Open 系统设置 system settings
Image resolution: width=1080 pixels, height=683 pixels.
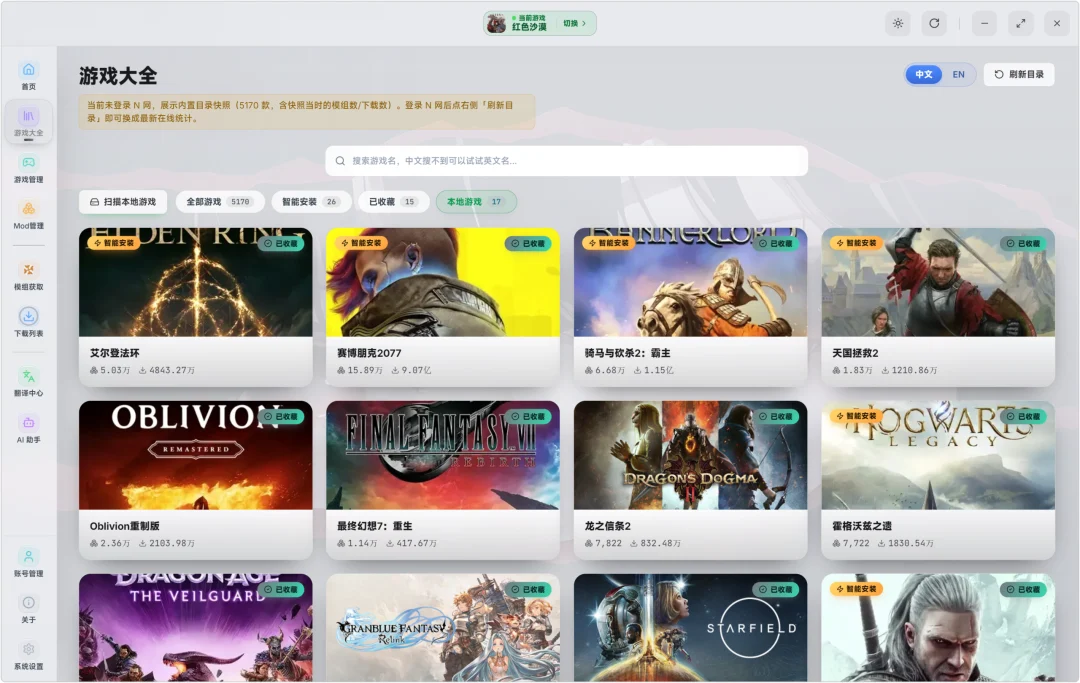point(28,655)
